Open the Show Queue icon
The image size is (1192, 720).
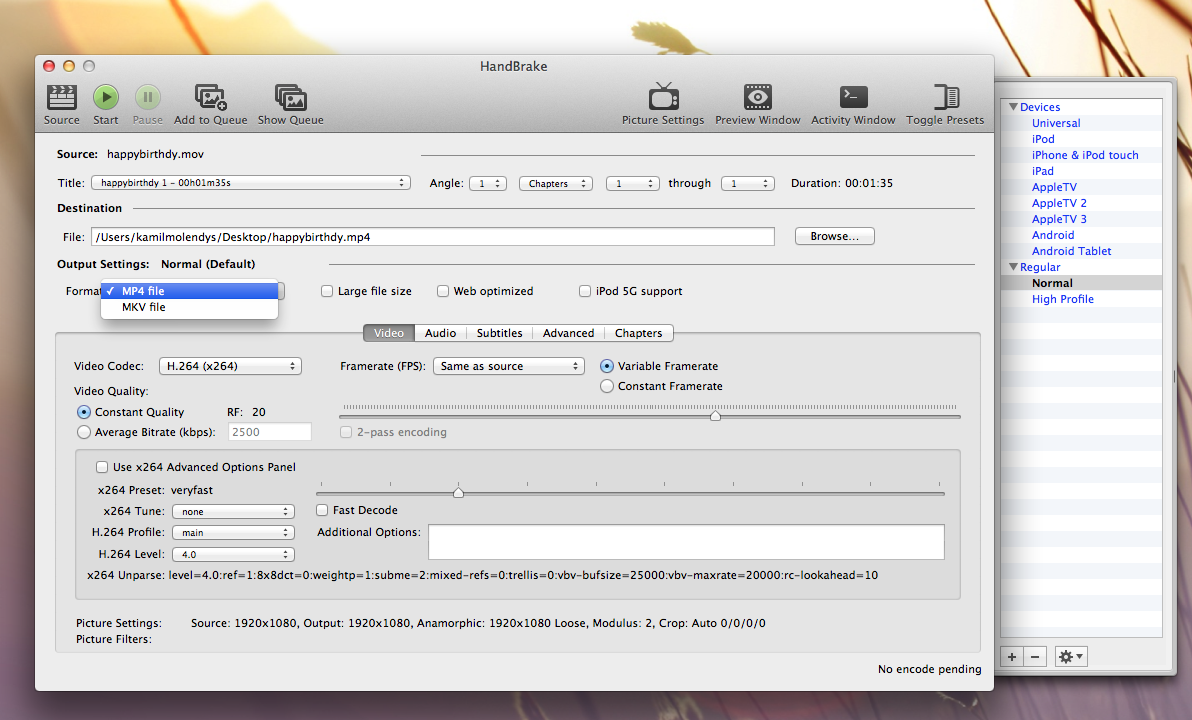tap(290, 98)
